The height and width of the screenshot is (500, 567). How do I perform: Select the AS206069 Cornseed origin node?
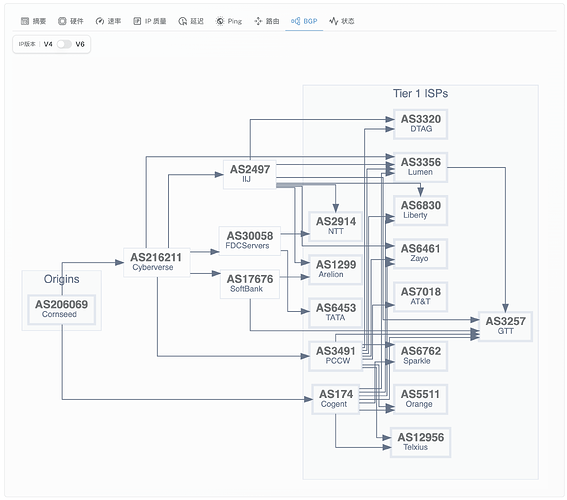click(61, 309)
